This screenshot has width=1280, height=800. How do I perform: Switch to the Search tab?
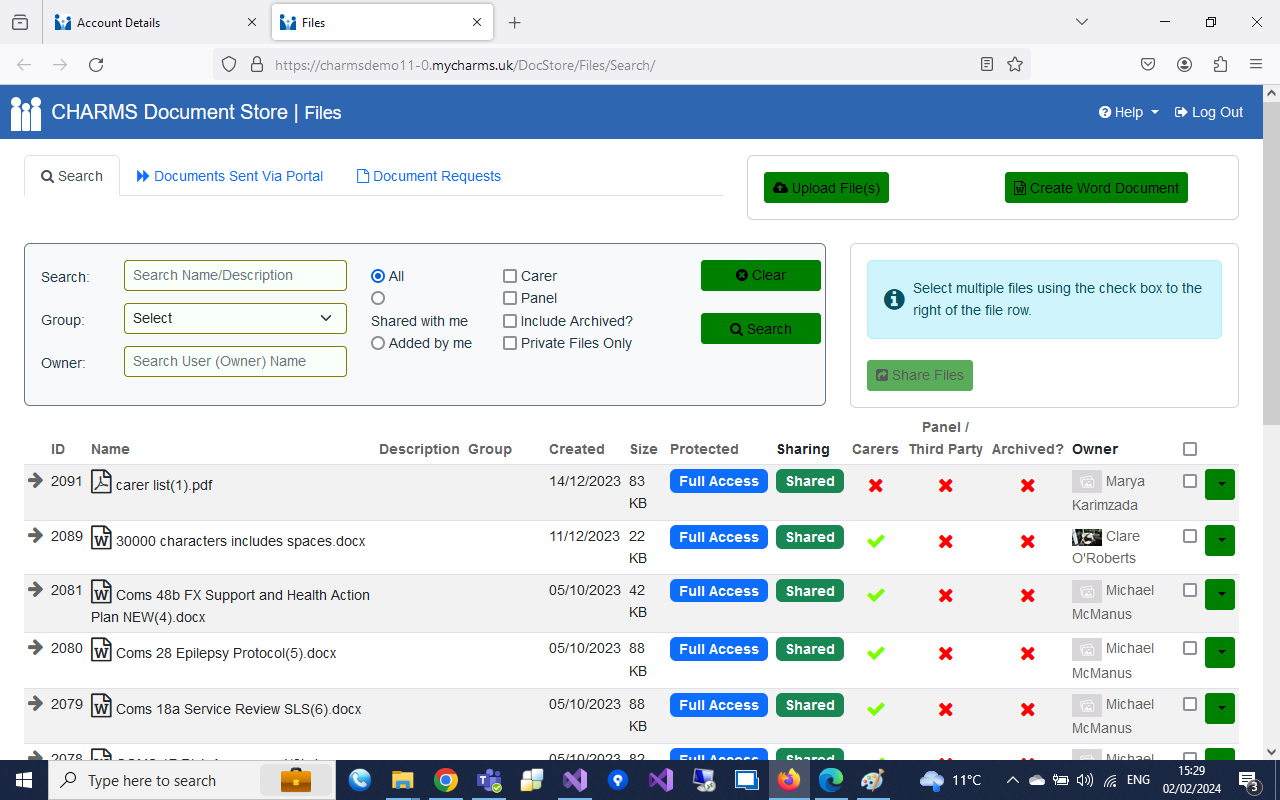click(72, 176)
